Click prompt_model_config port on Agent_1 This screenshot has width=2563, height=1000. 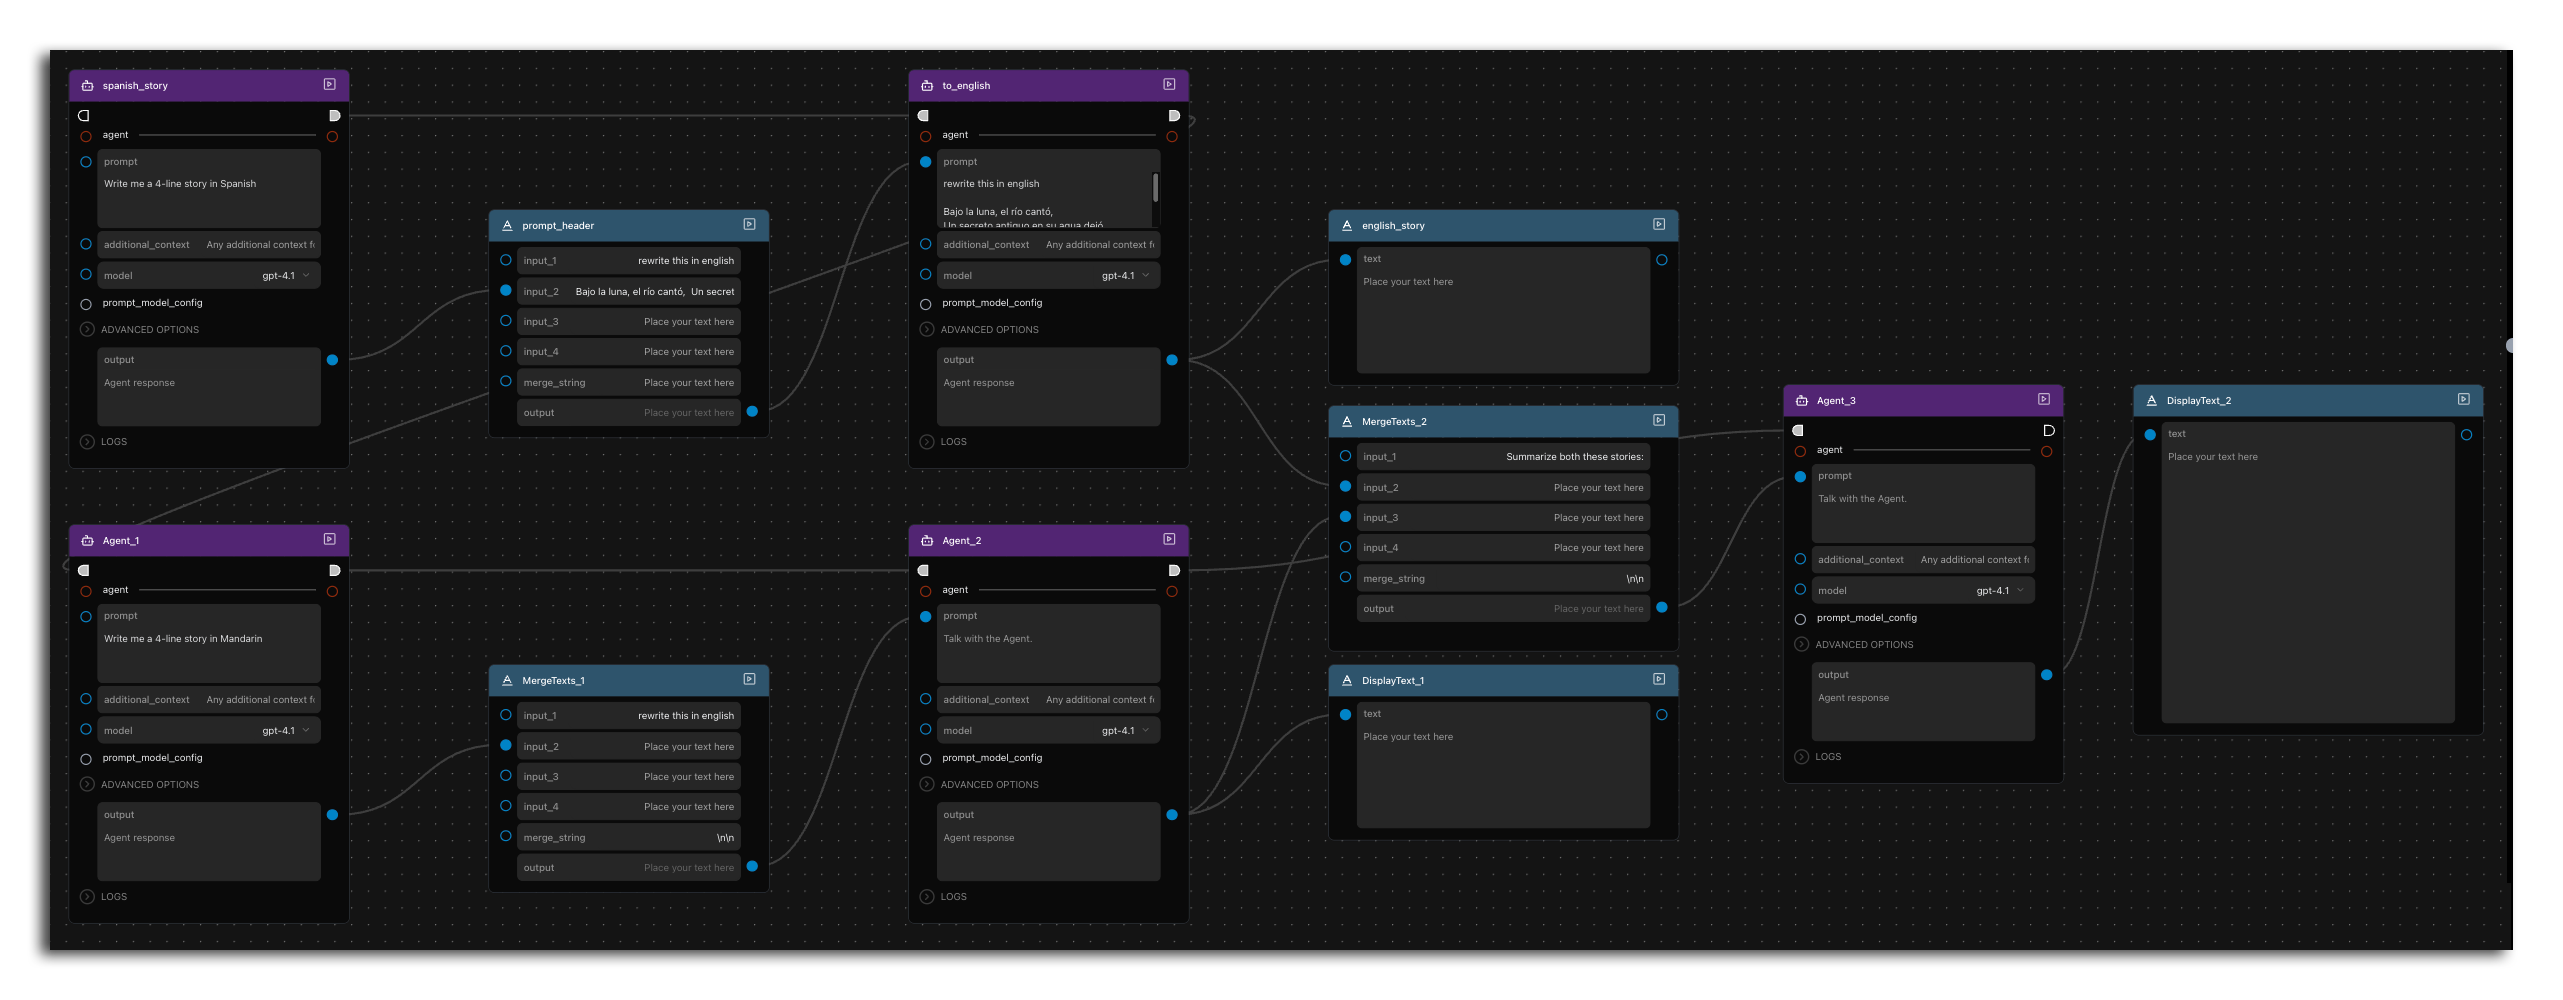(86, 759)
